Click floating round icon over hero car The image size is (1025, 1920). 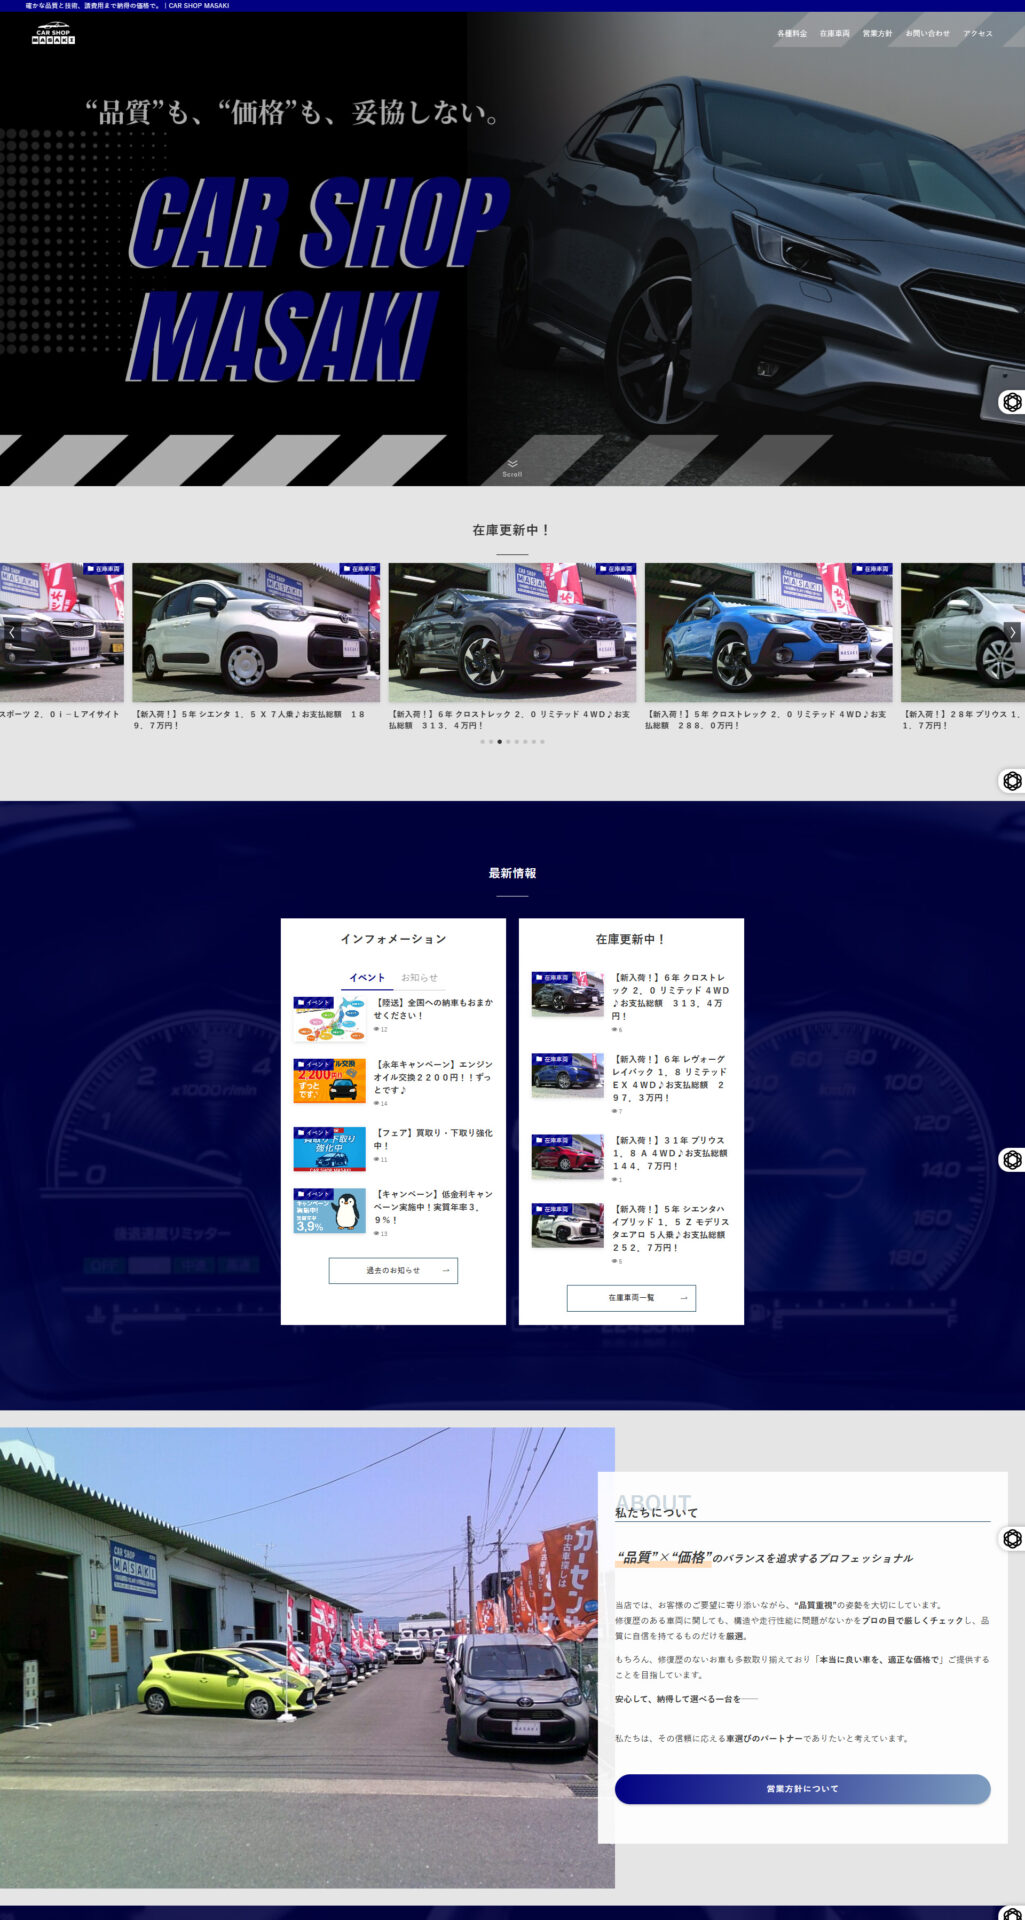coord(1012,402)
